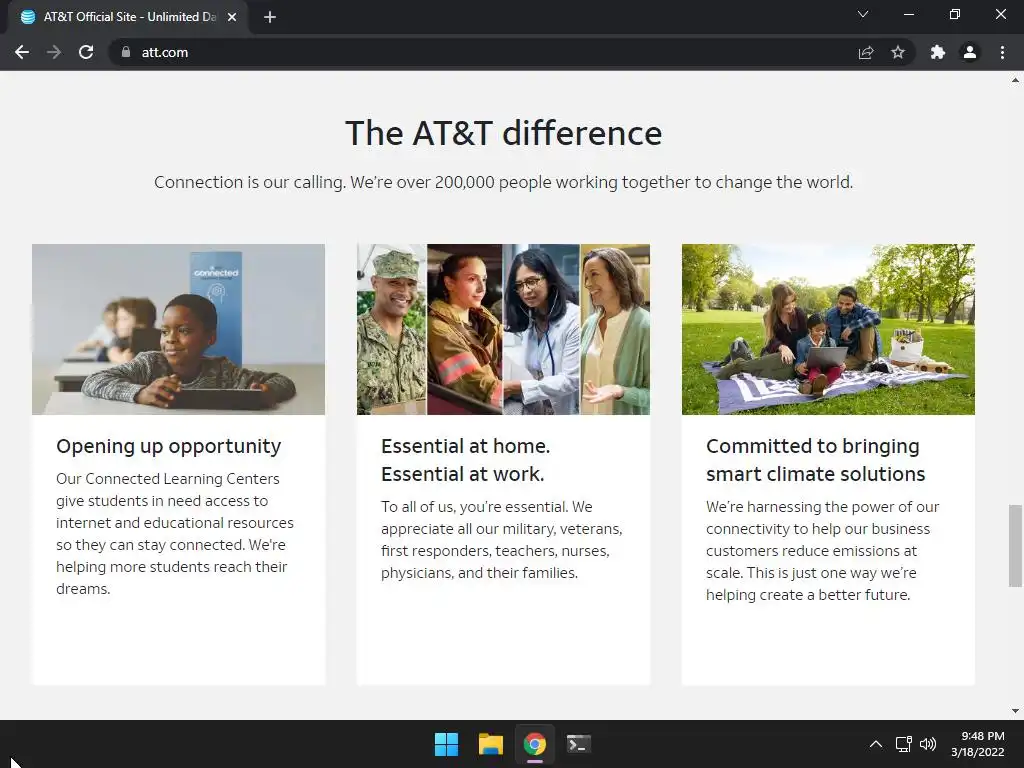
Task: Open Committed to bringing smart climate solutions
Action: click(816, 460)
